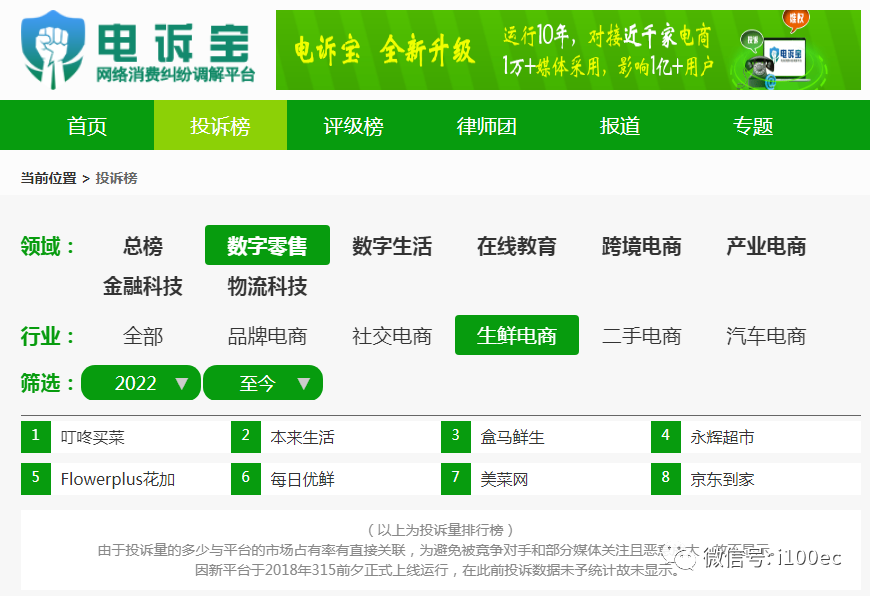Choose 全部 in the industry row

pyautogui.click(x=143, y=336)
